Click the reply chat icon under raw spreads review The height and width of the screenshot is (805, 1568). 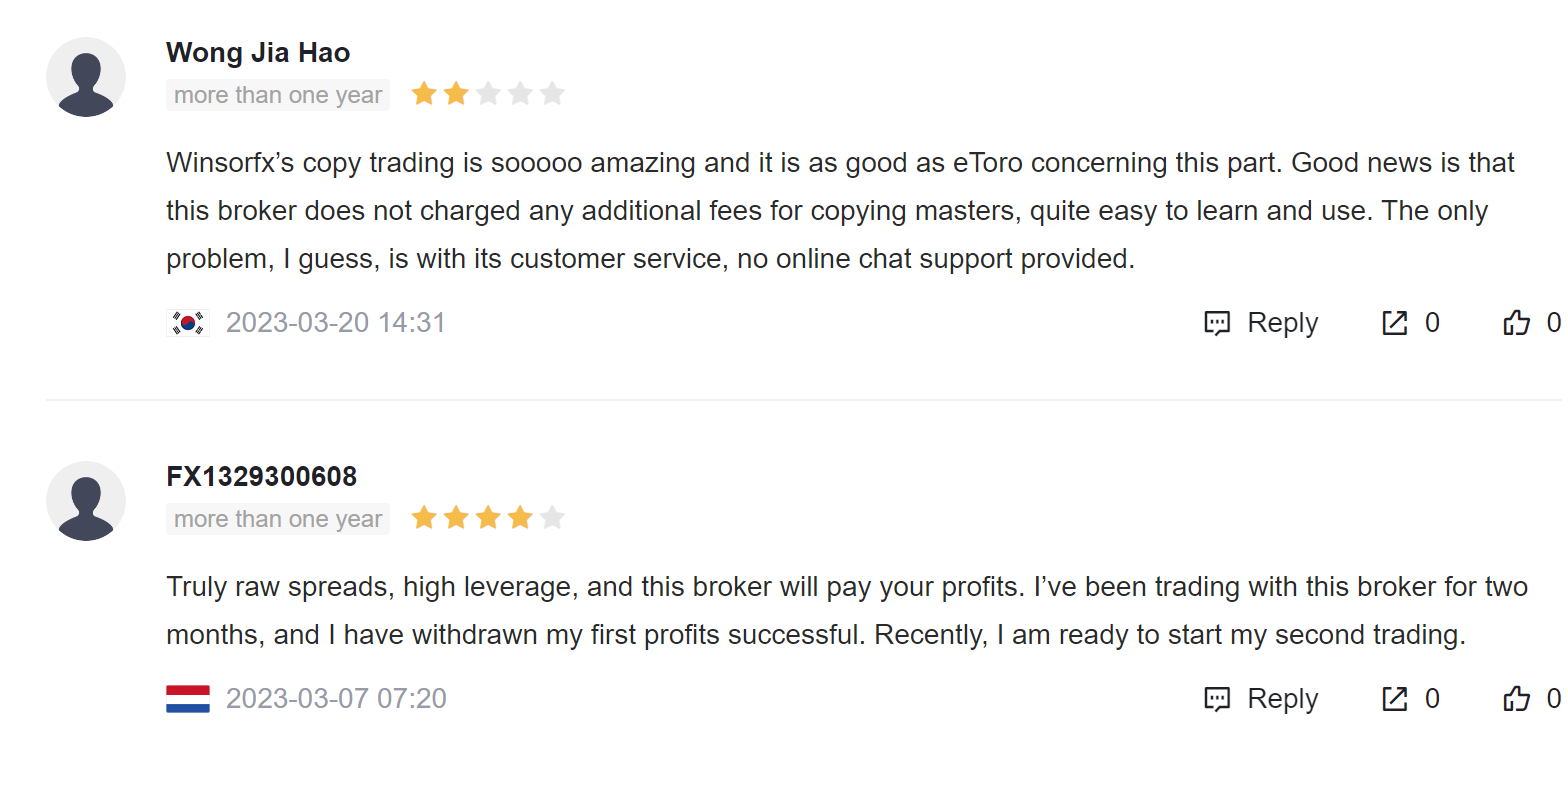point(1217,699)
